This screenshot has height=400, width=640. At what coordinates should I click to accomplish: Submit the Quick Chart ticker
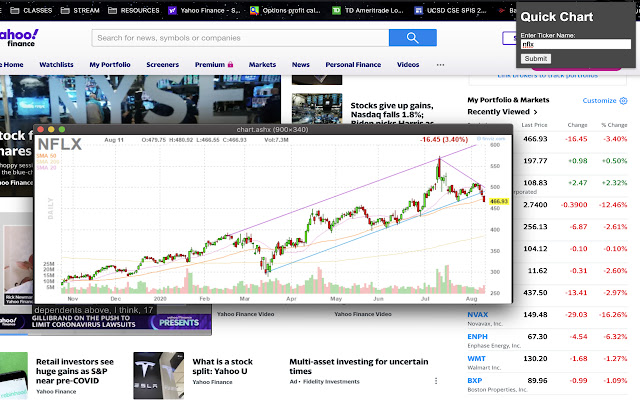coord(536,59)
